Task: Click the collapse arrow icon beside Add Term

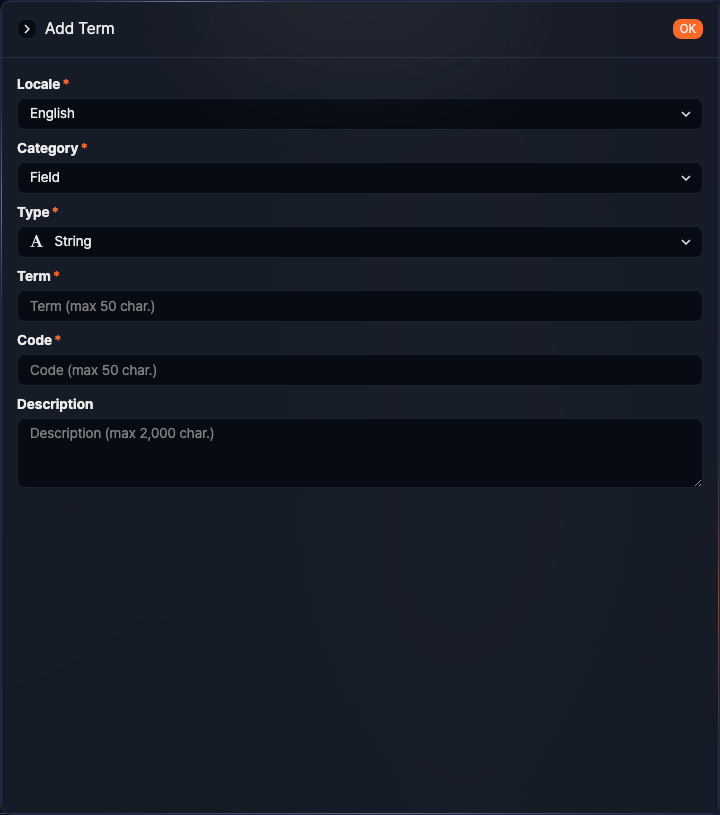Action: (27, 29)
